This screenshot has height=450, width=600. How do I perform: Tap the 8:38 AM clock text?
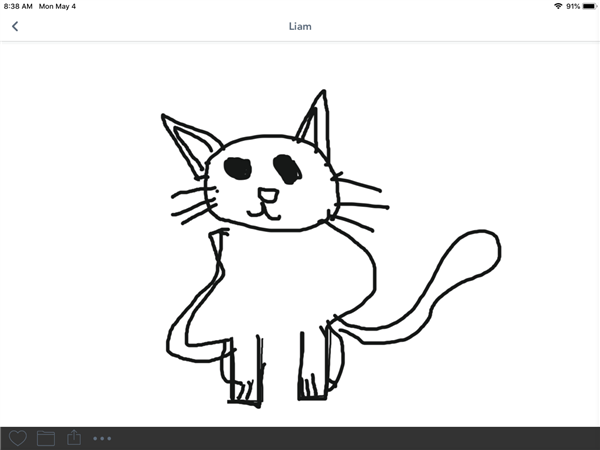[x=18, y=7]
